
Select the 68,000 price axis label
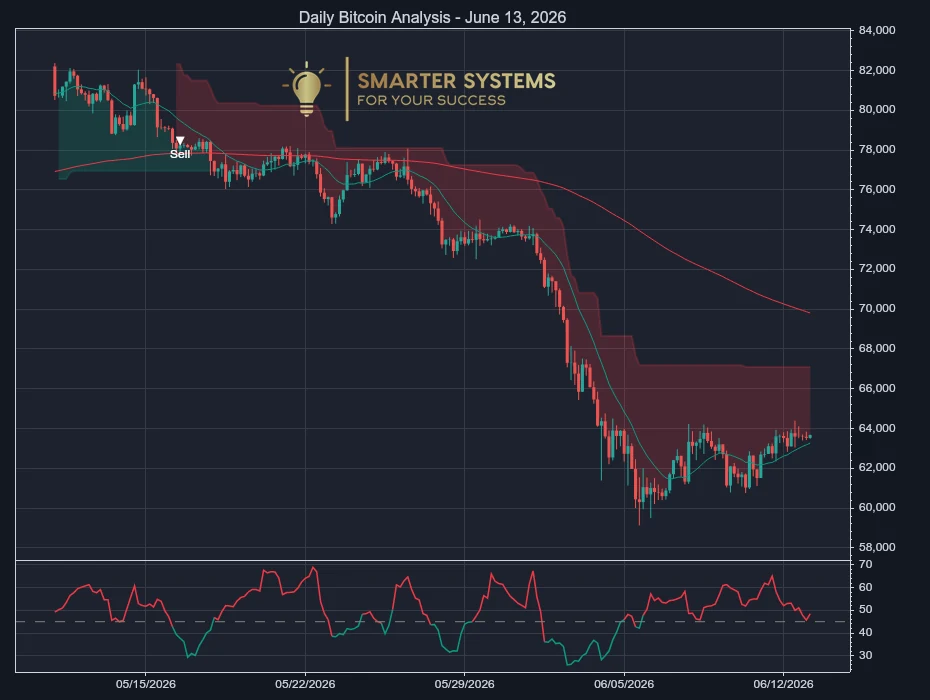pos(877,348)
